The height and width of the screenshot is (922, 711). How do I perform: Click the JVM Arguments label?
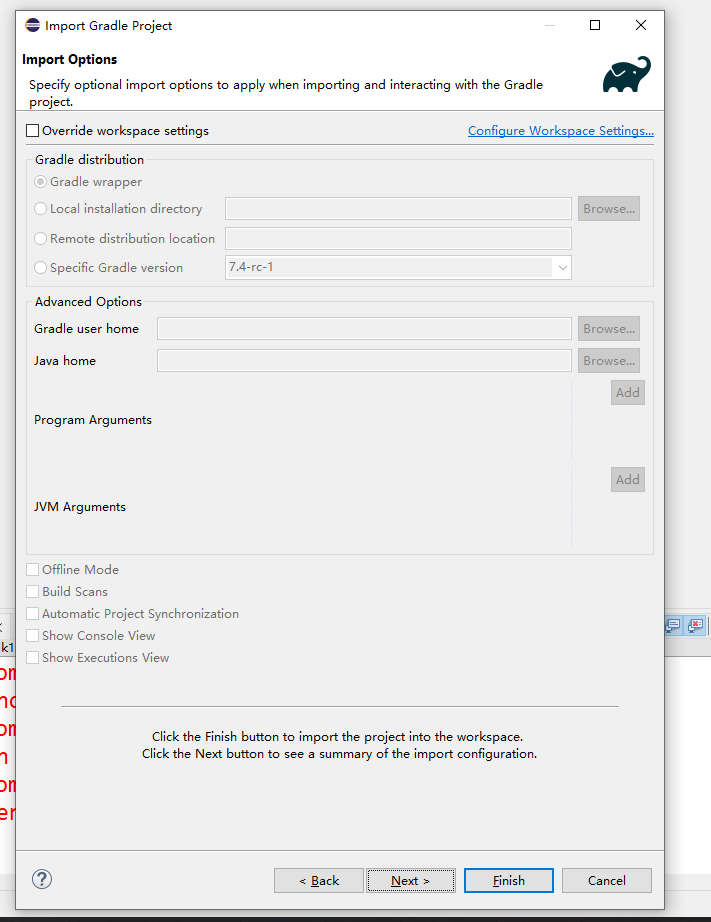pos(80,507)
